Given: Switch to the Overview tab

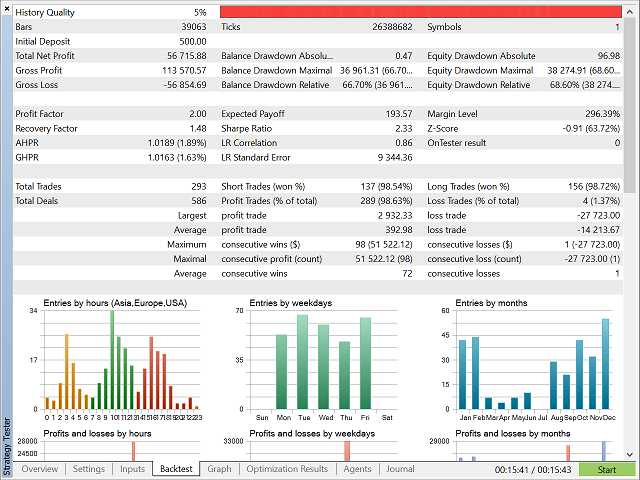Looking at the screenshot, I should point(39,468).
